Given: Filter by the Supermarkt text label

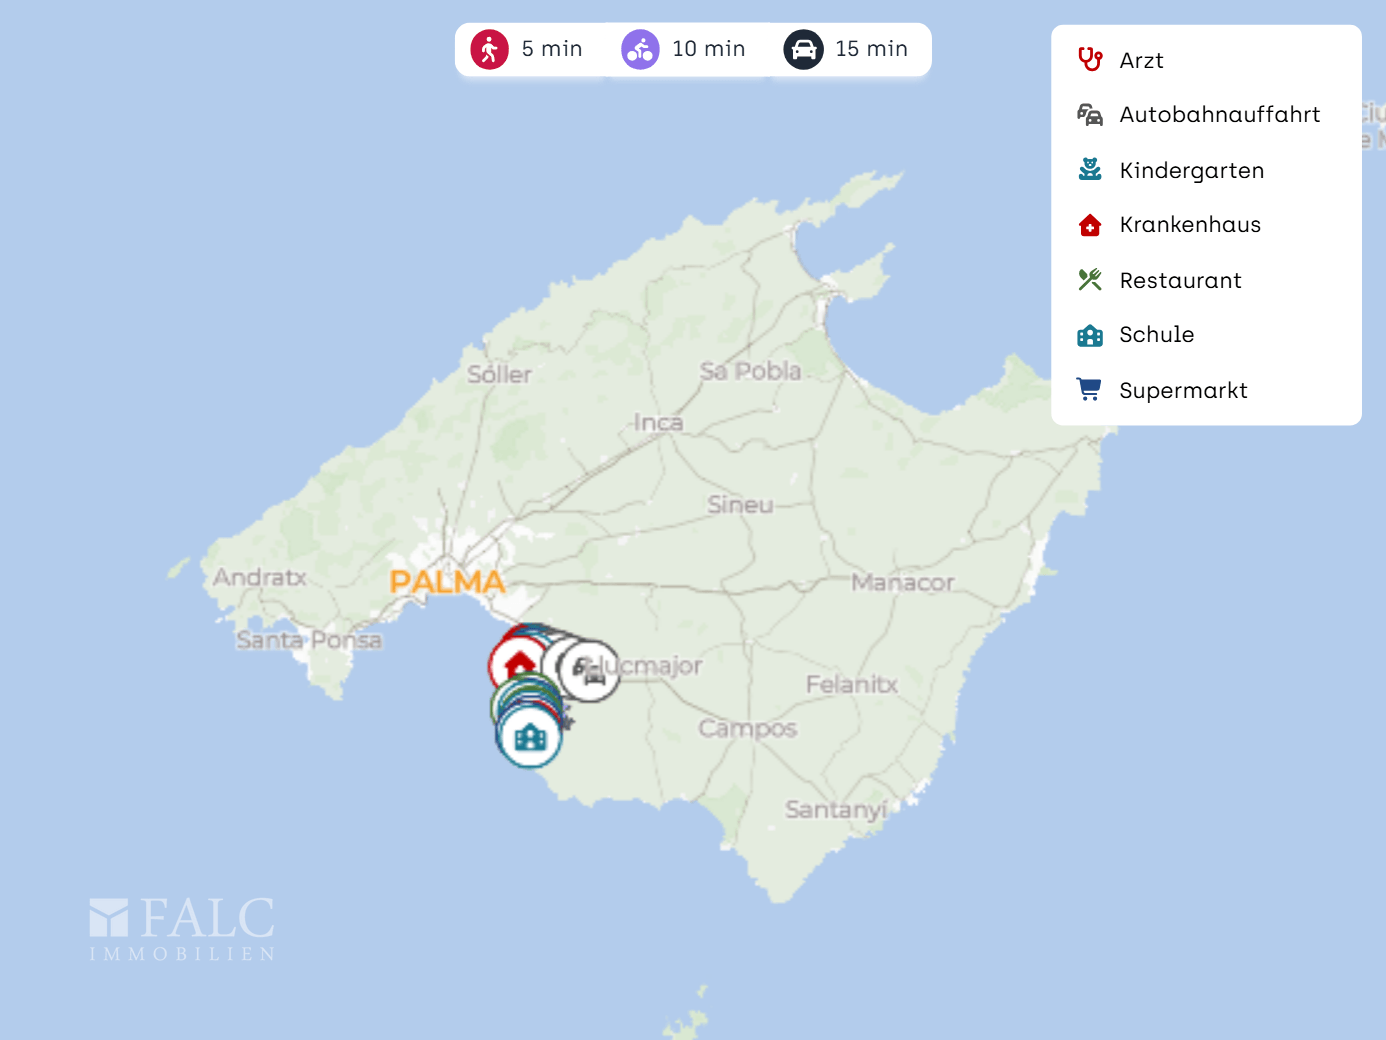Looking at the screenshot, I should (1183, 390).
